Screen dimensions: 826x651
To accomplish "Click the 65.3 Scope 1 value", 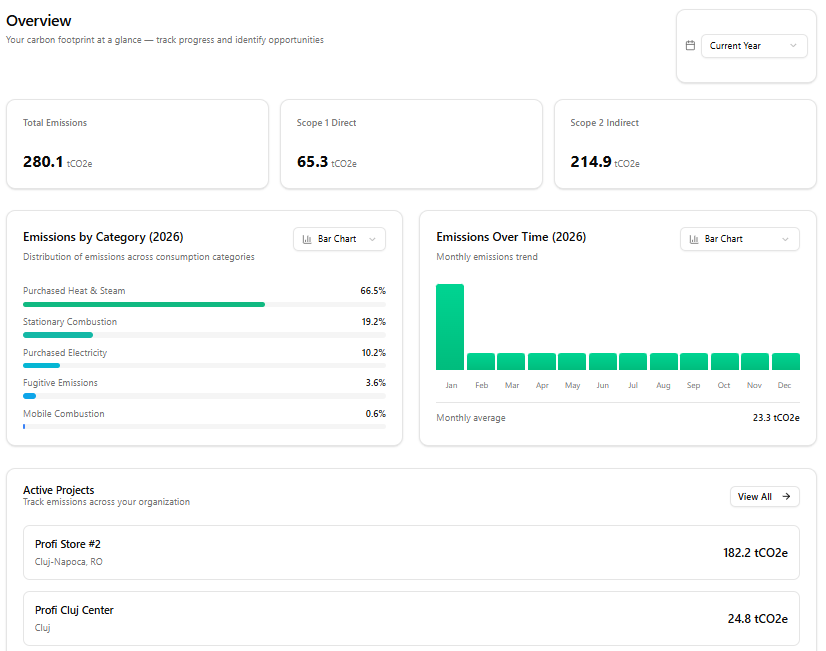I will coord(312,162).
